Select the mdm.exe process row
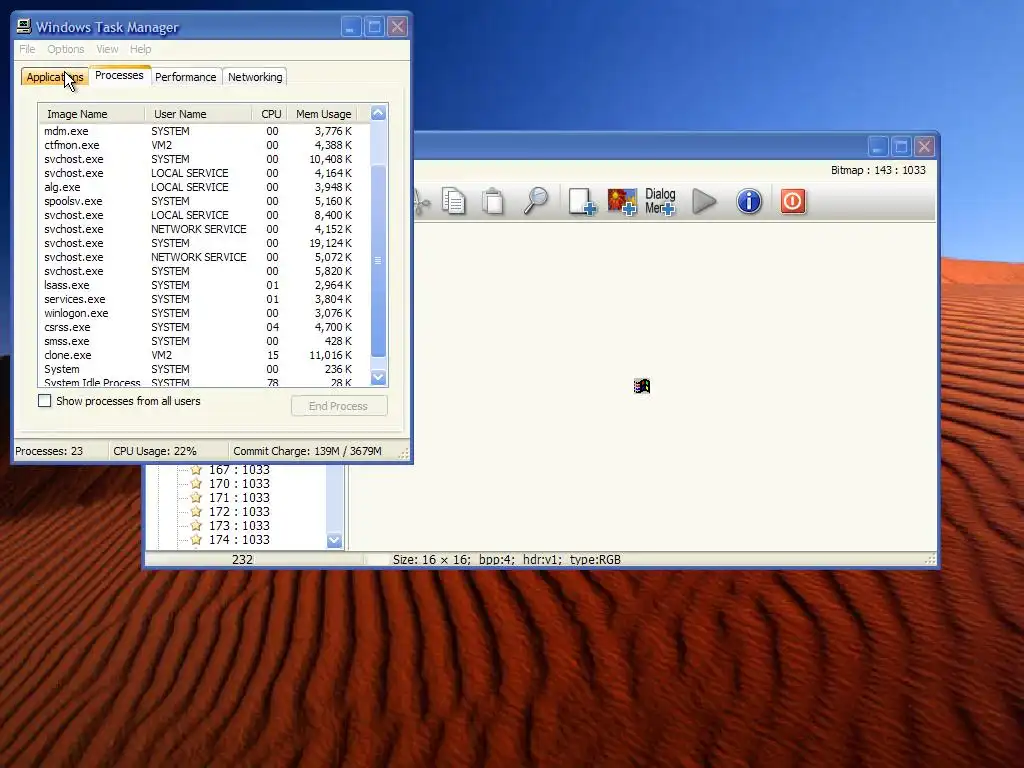1024x768 pixels. pos(204,131)
